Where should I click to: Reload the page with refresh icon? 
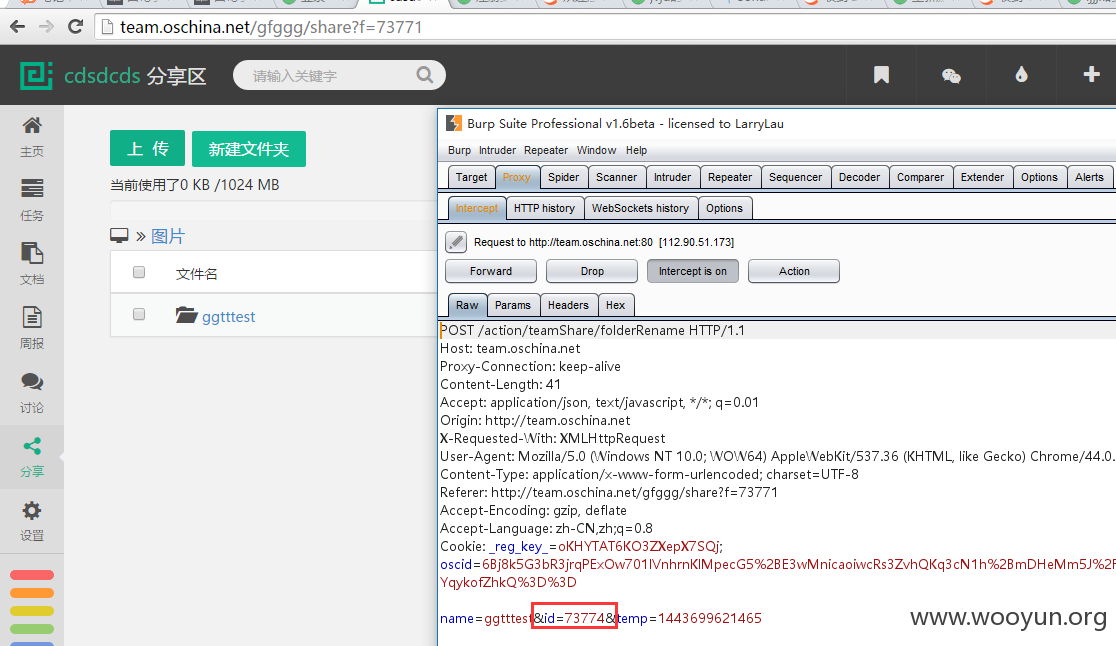pyautogui.click(x=75, y=27)
